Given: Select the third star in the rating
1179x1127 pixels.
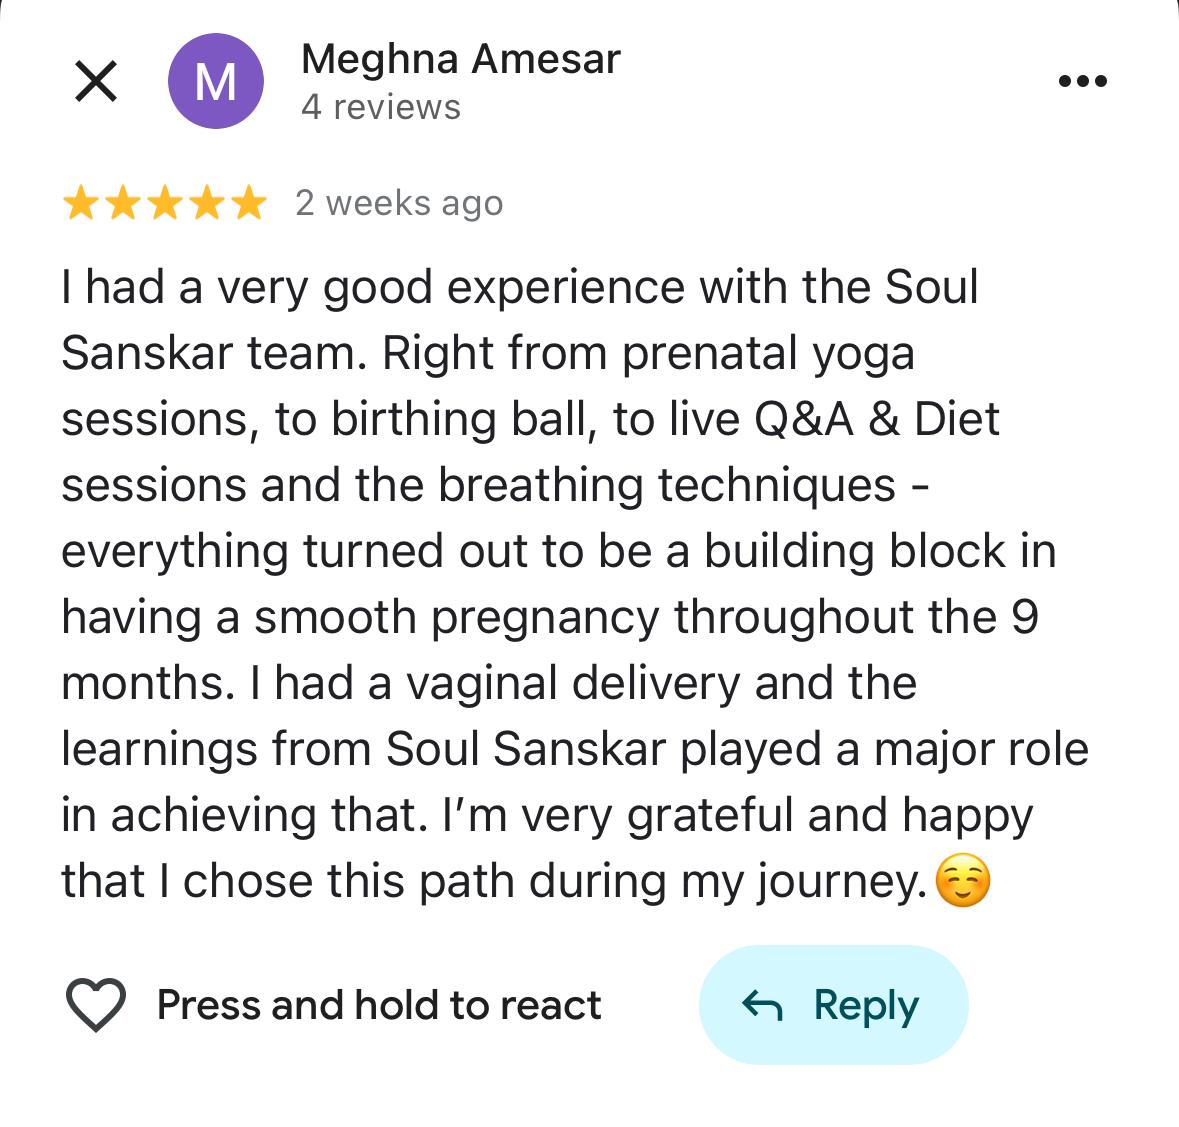Looking at the screenshot, I should coord(165,203).
